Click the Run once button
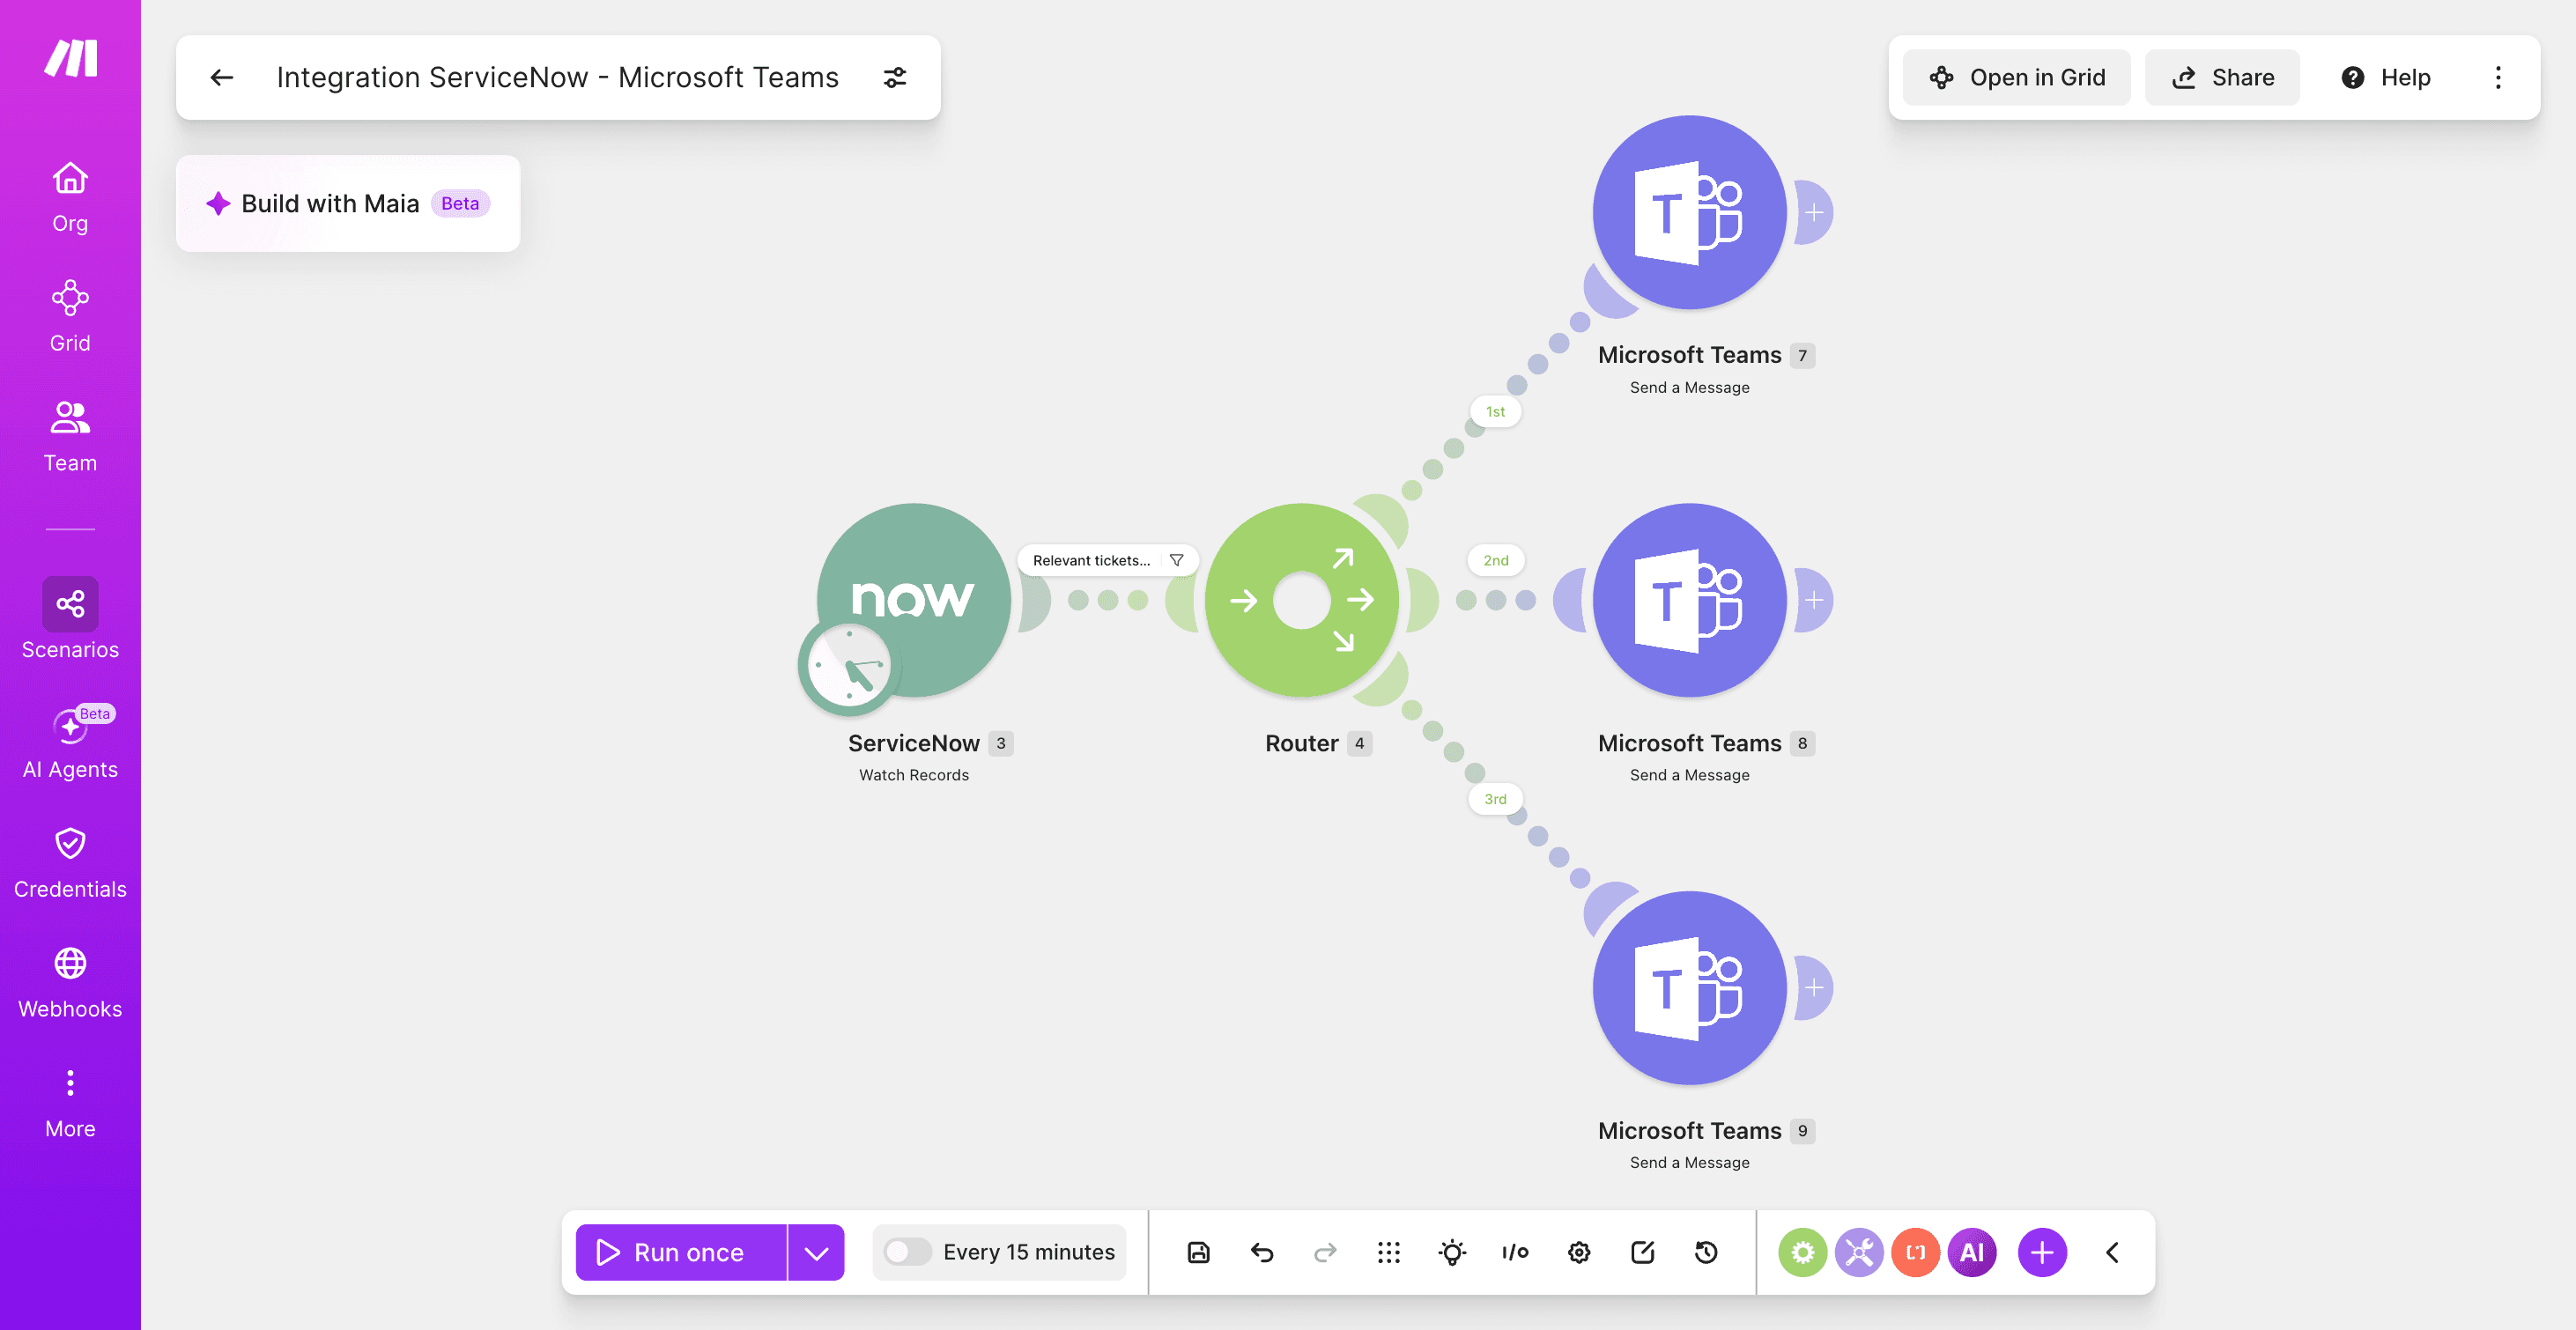The image size is (2576, 1330). point(681,1252)
